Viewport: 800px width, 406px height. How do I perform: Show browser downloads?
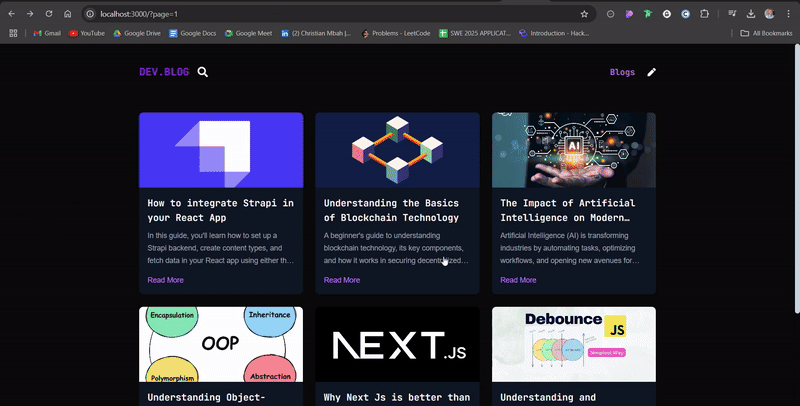(x=751, y=14)
